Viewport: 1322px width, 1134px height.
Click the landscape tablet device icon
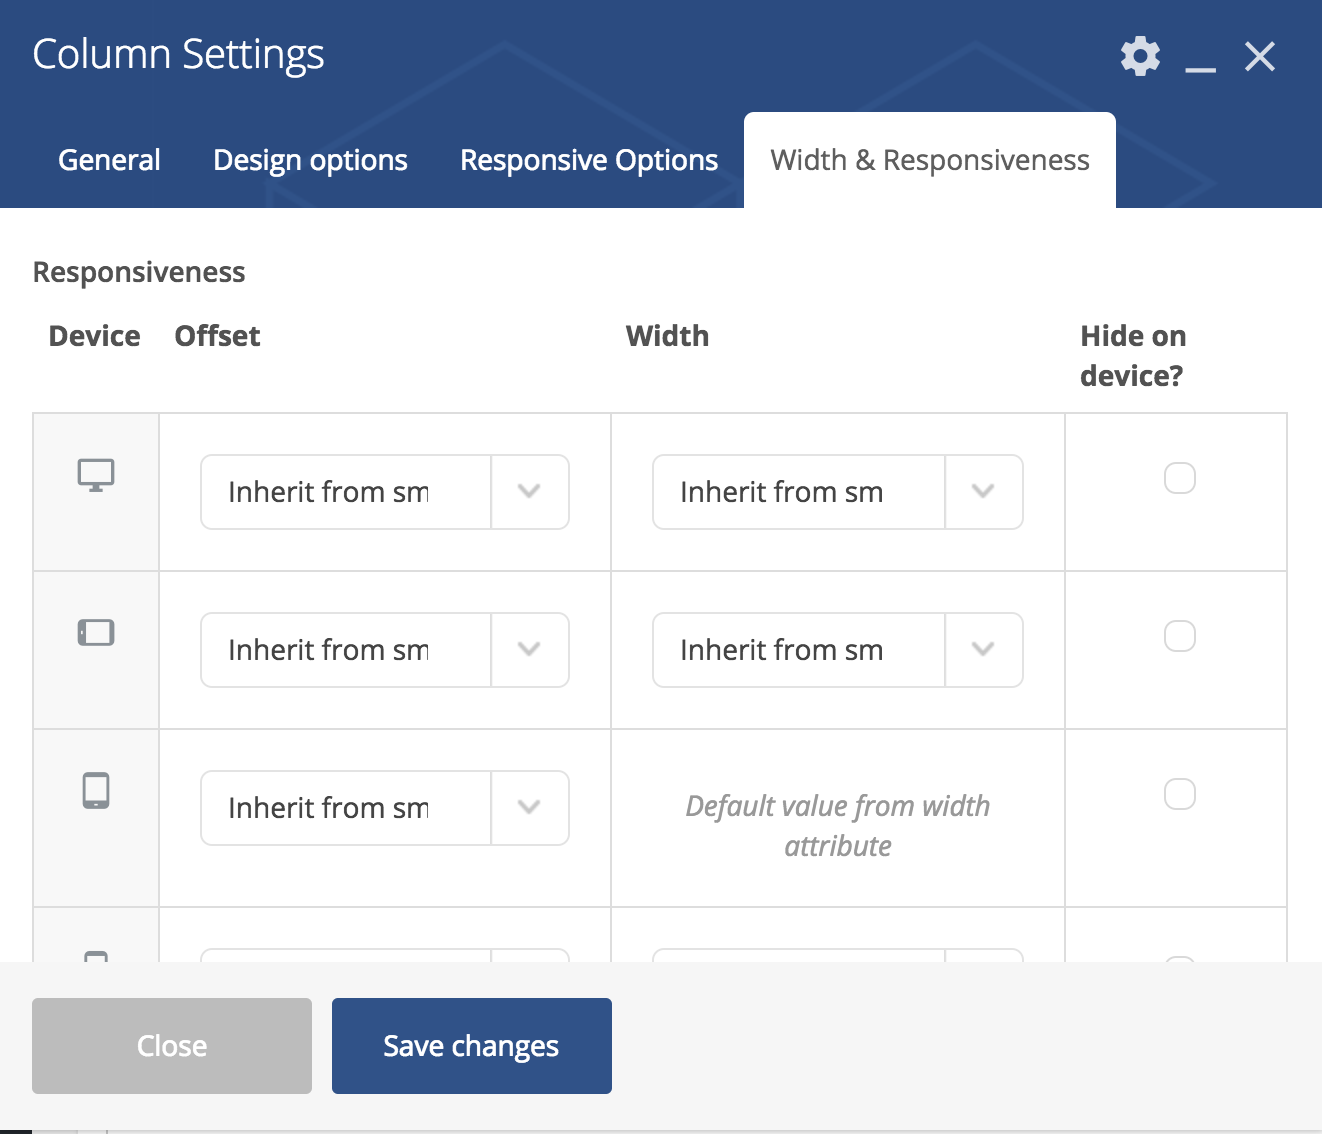(96, 633)
